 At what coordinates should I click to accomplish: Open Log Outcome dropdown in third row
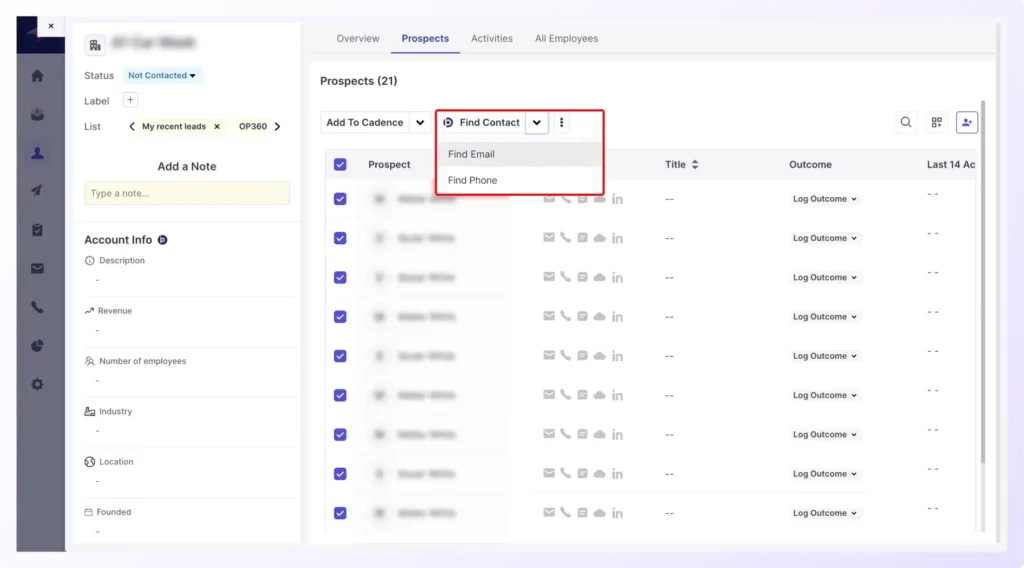tap(825, 277)
